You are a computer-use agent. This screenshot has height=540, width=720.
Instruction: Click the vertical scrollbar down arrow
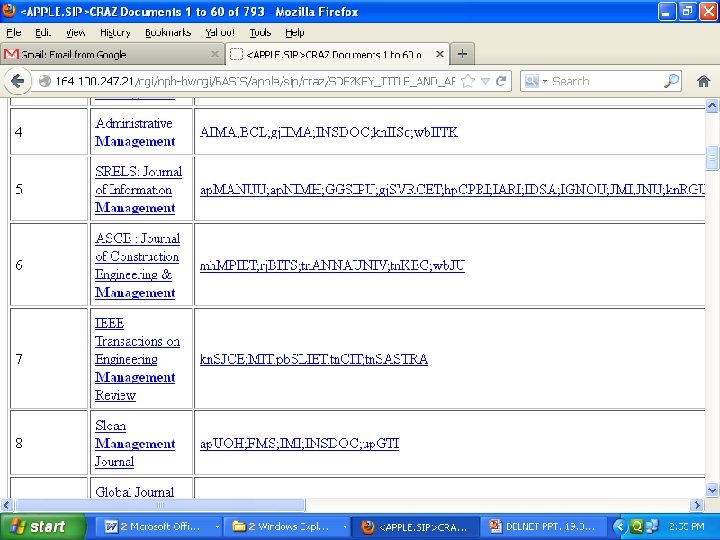click(x=712, y=490)
